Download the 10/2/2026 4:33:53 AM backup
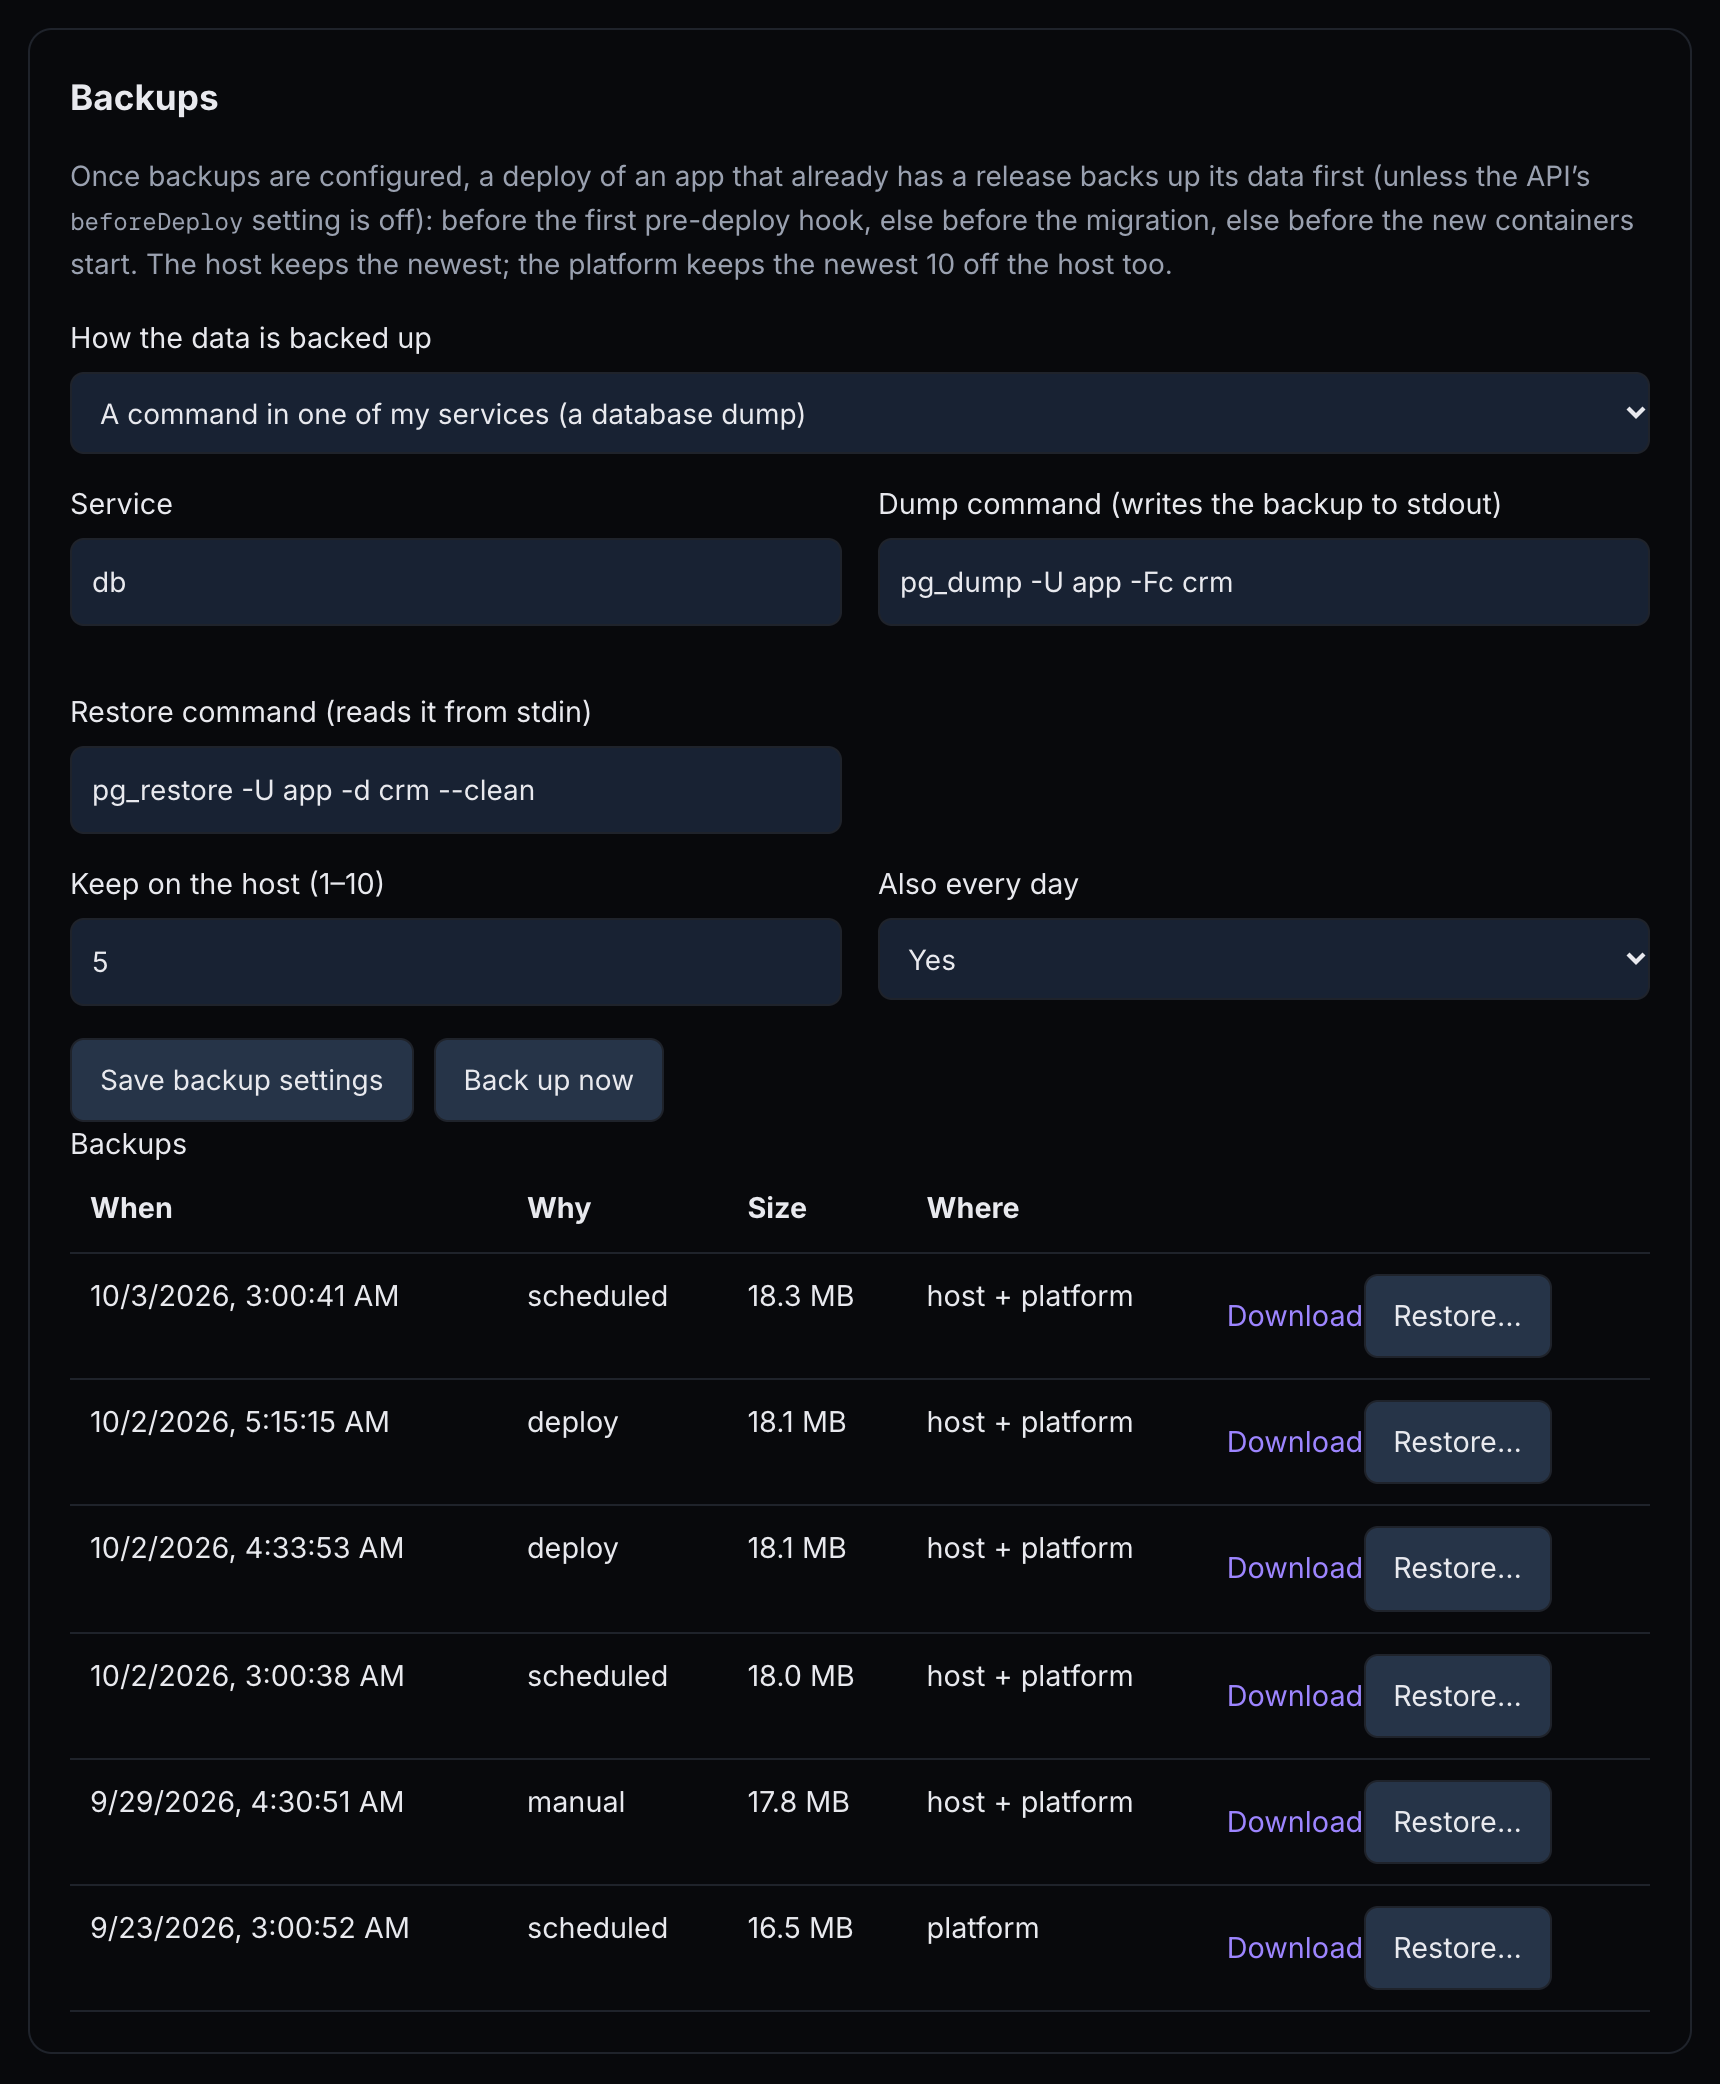Viewport: 1720px width, 2084px height. tap(1294, 1568)
